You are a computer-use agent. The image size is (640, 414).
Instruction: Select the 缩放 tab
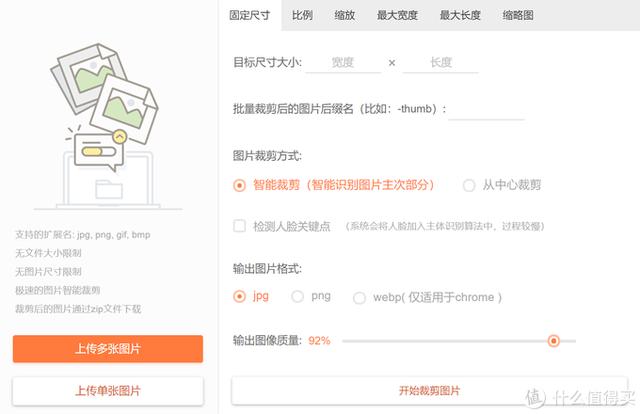click(345, 15)
